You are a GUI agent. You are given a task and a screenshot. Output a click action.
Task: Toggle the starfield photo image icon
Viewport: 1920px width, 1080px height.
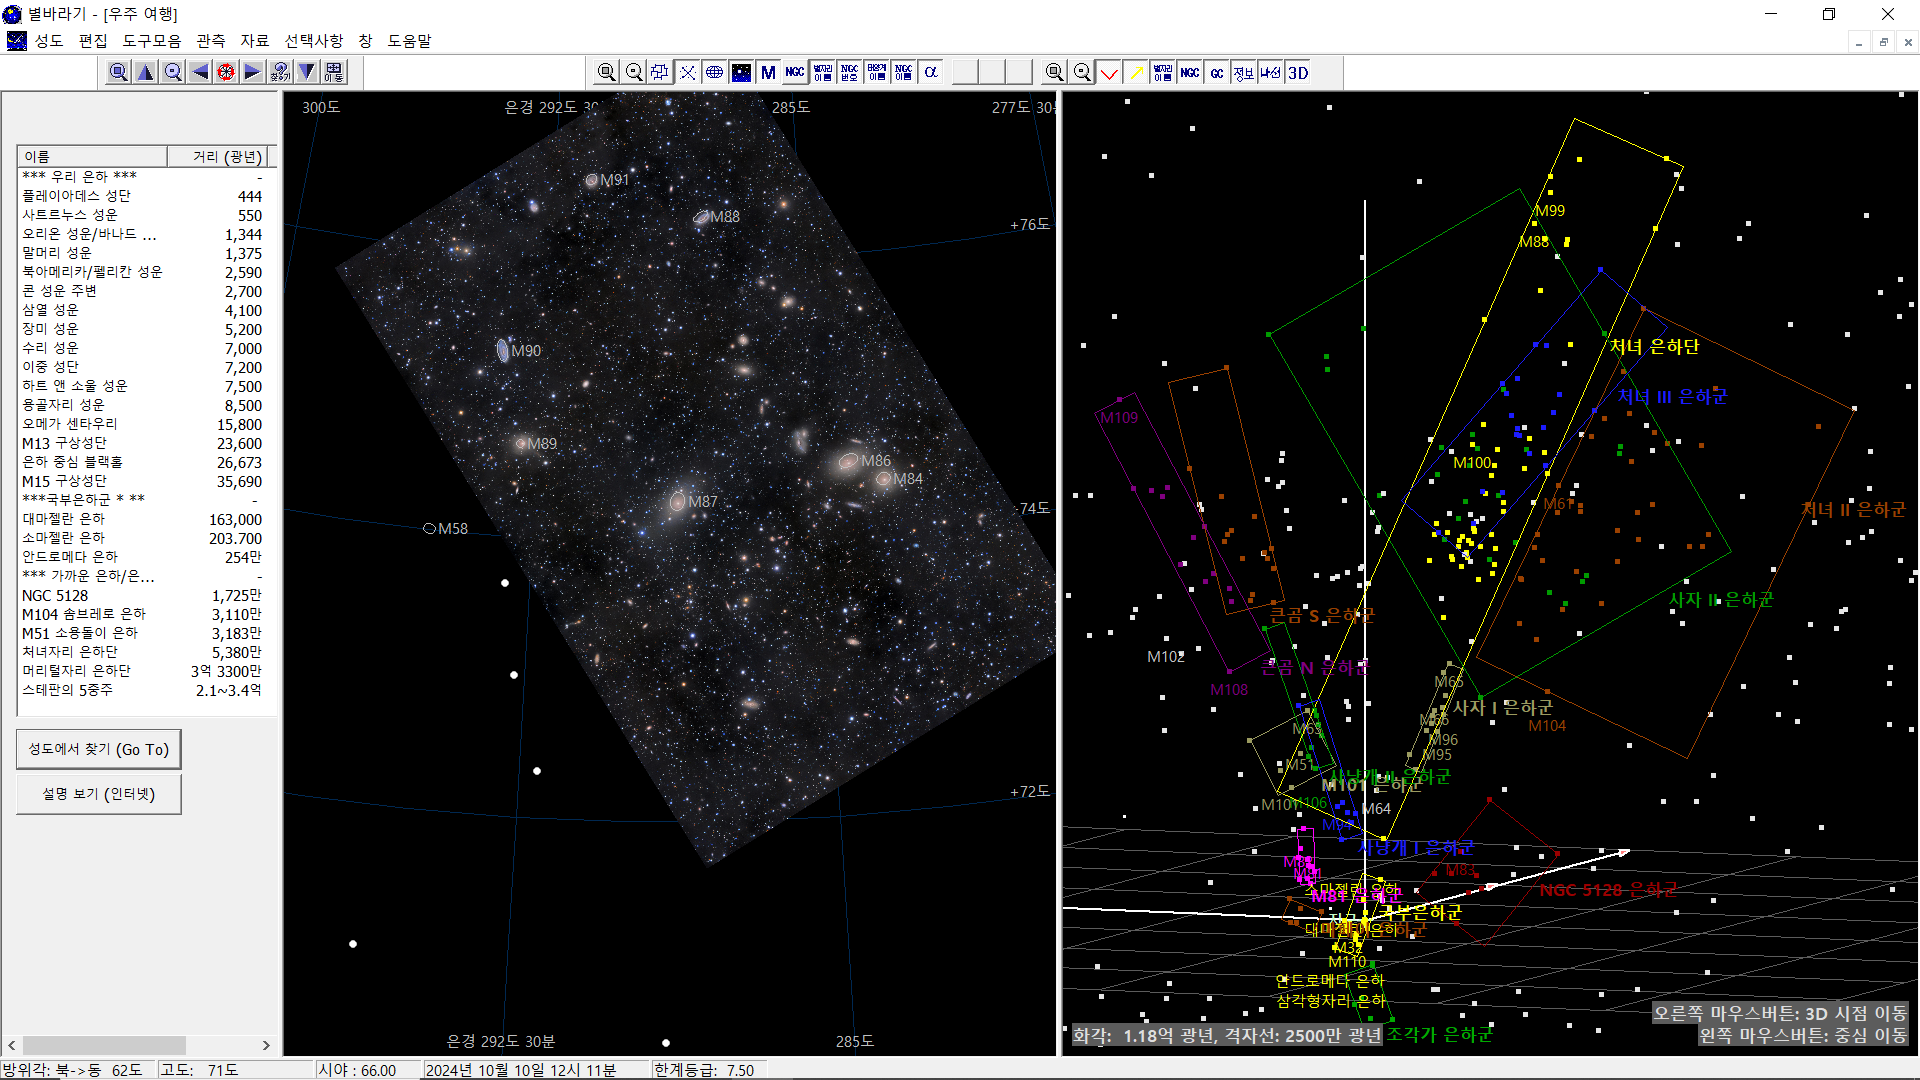pos(741,72)
